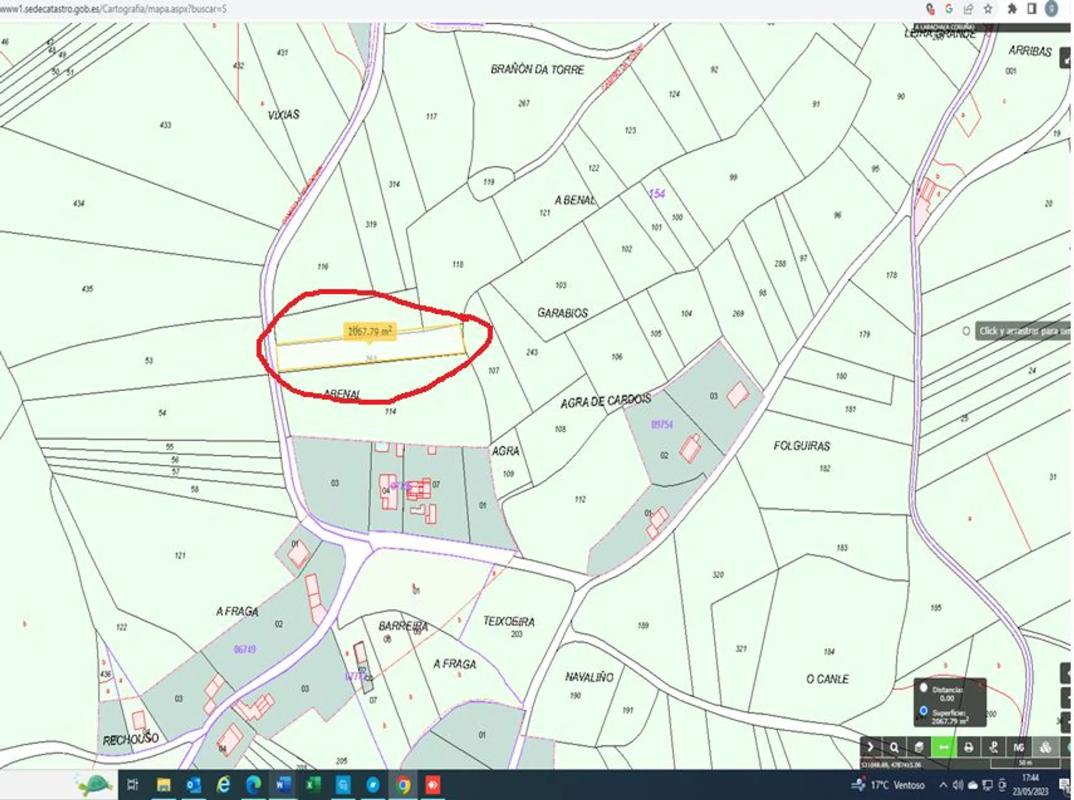Open Chrome side panel icon
The width and height of the screenshot is (1074, 800).
pyautogui.click(x=1032, y=8)
